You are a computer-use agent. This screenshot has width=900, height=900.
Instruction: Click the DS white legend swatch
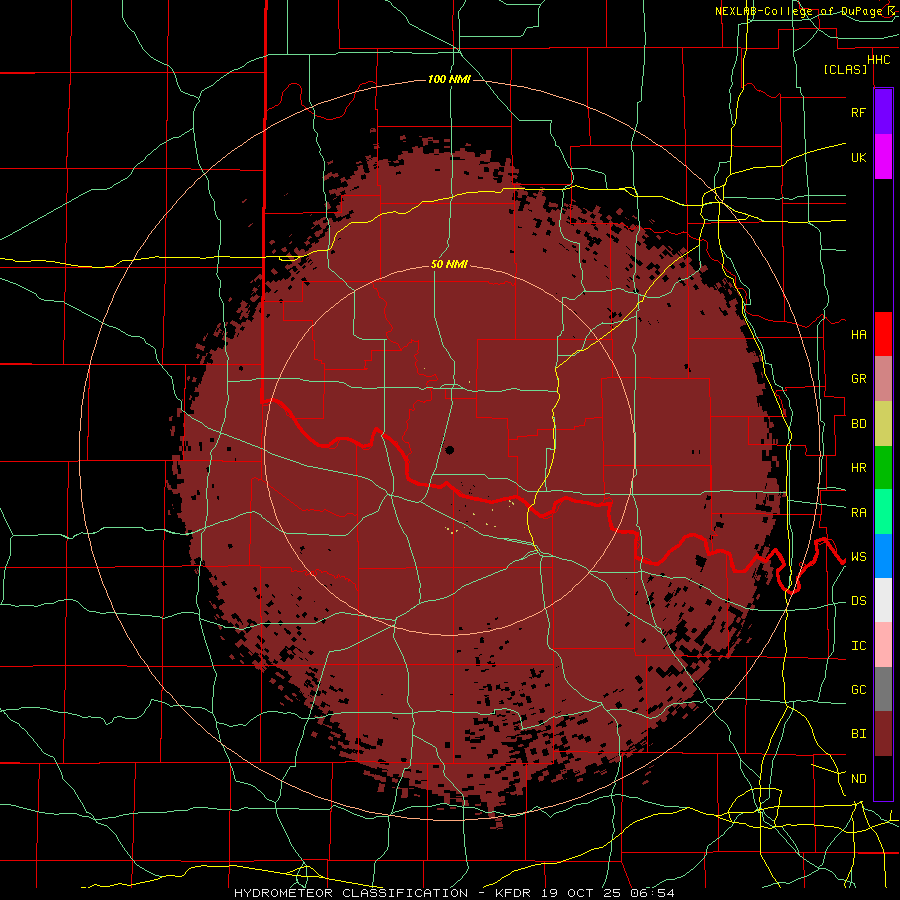(883, 600)
